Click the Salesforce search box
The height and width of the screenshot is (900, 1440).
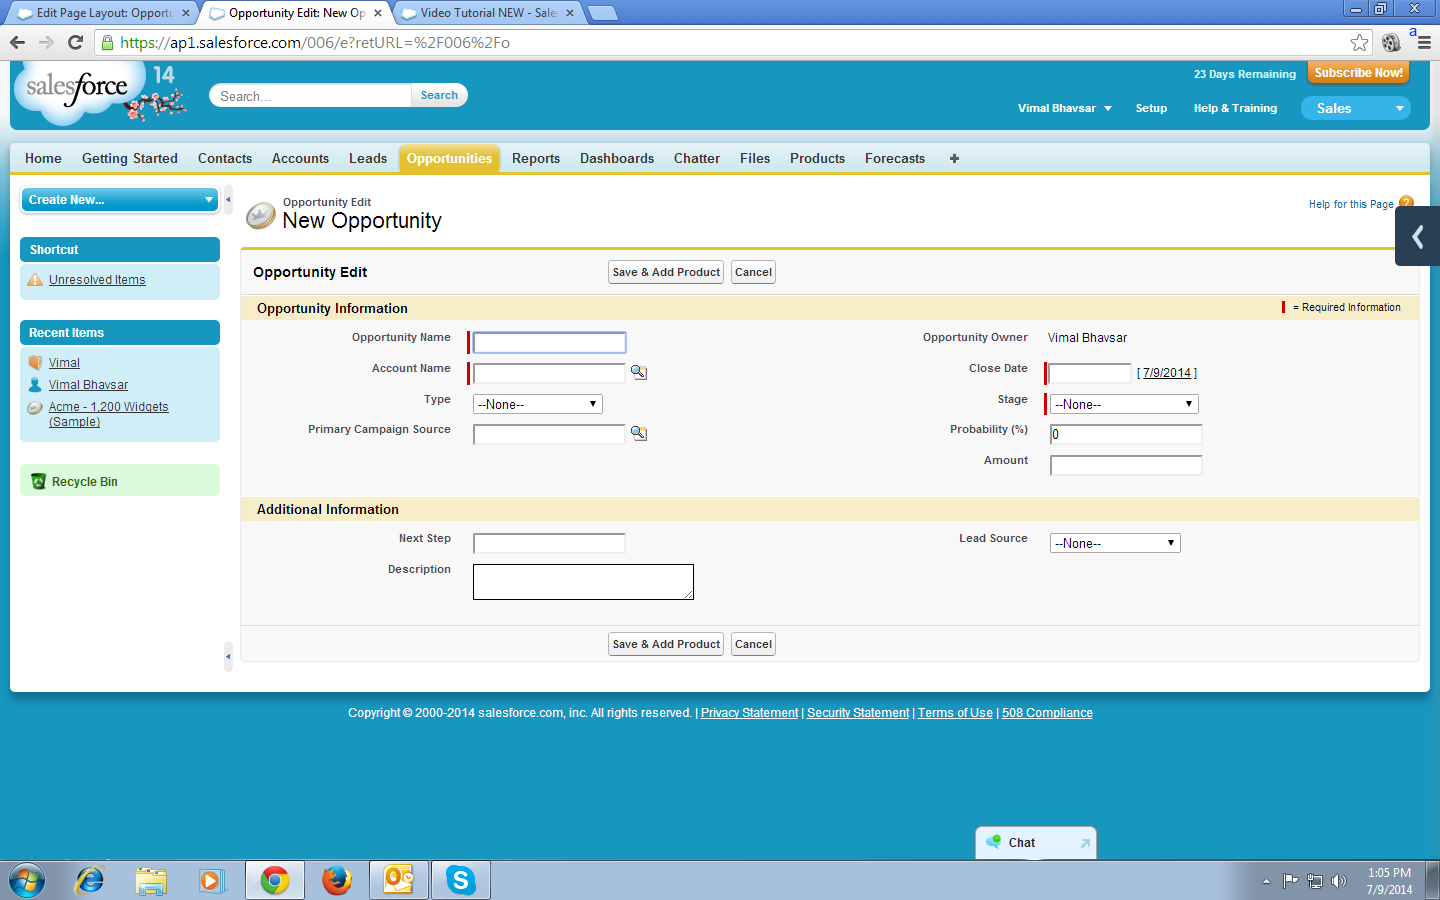[x=311, y=96]
